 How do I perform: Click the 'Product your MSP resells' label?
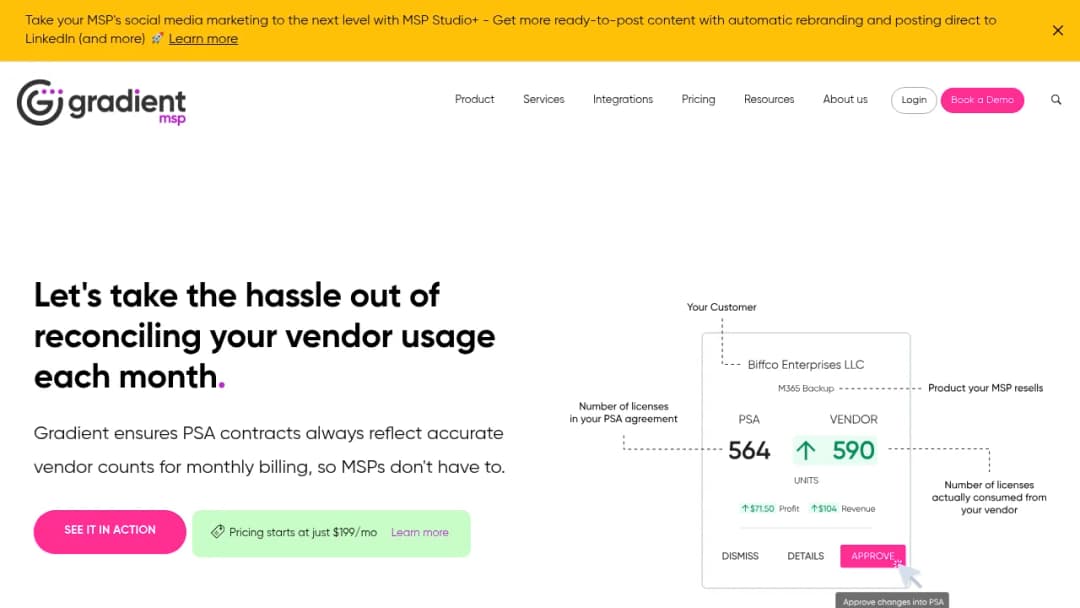(986, 388)
